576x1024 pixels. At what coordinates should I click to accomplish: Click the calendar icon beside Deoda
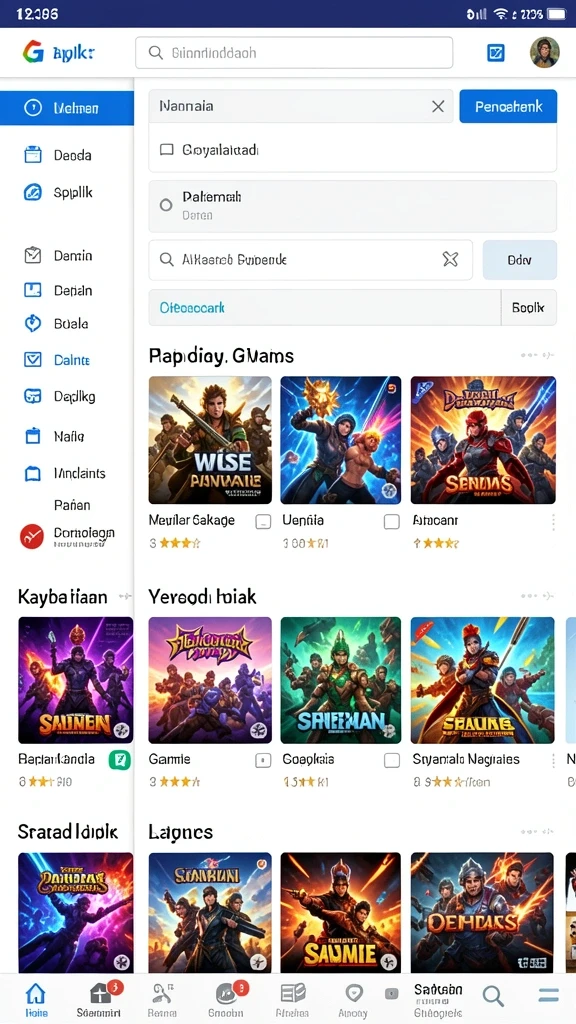[x=33, y=155]
